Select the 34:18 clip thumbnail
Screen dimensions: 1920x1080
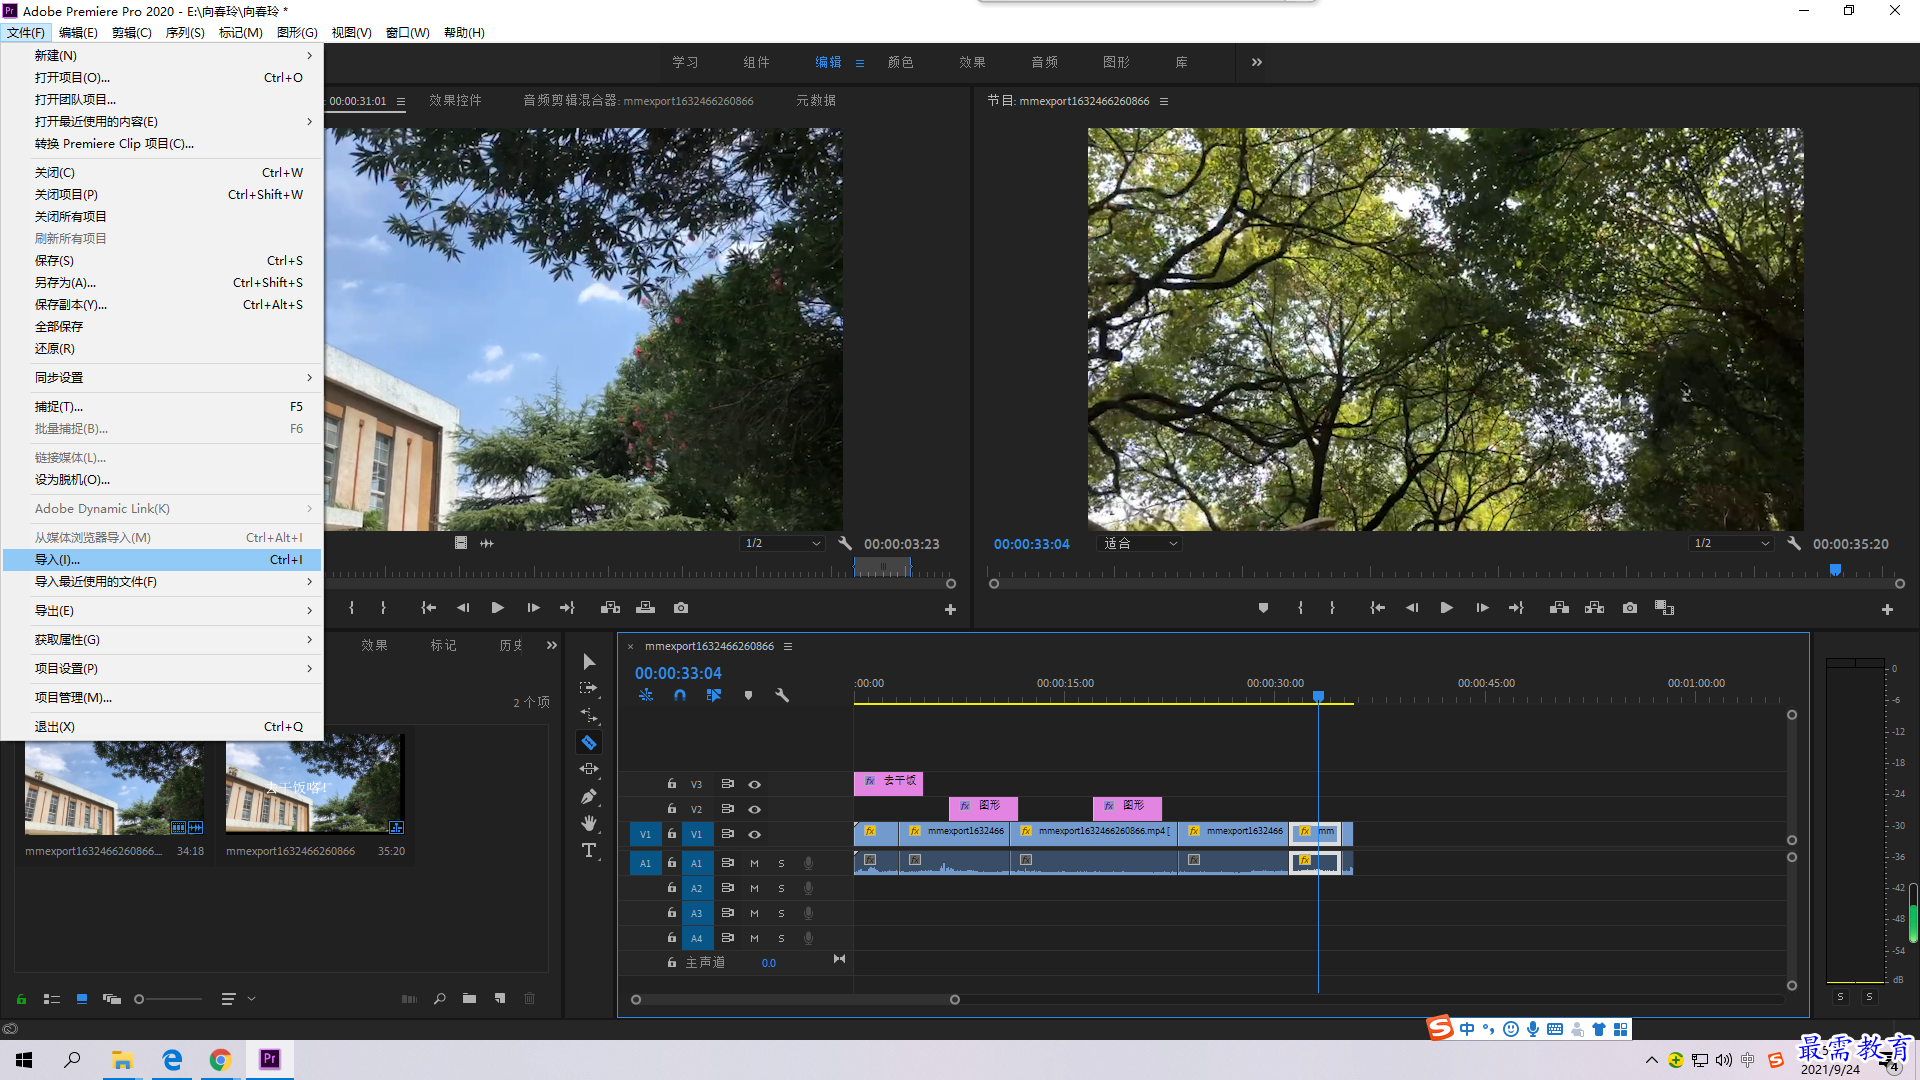114,788
